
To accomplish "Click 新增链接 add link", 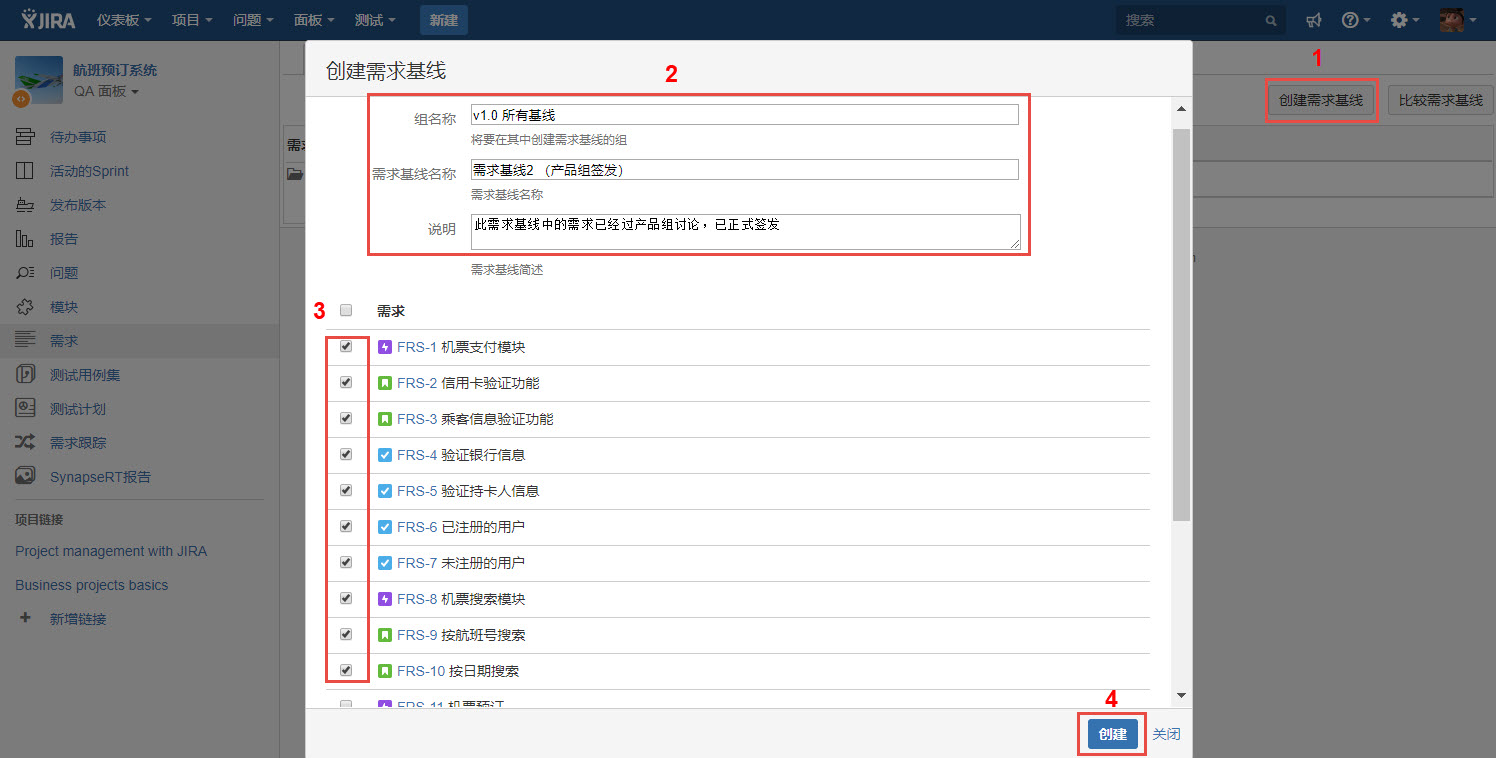I will [78, 619].
